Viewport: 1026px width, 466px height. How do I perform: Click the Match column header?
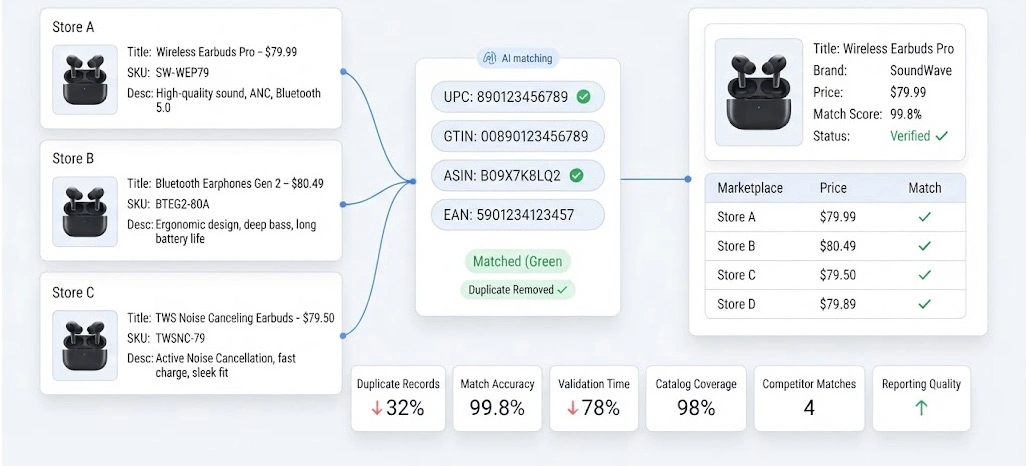925,188
